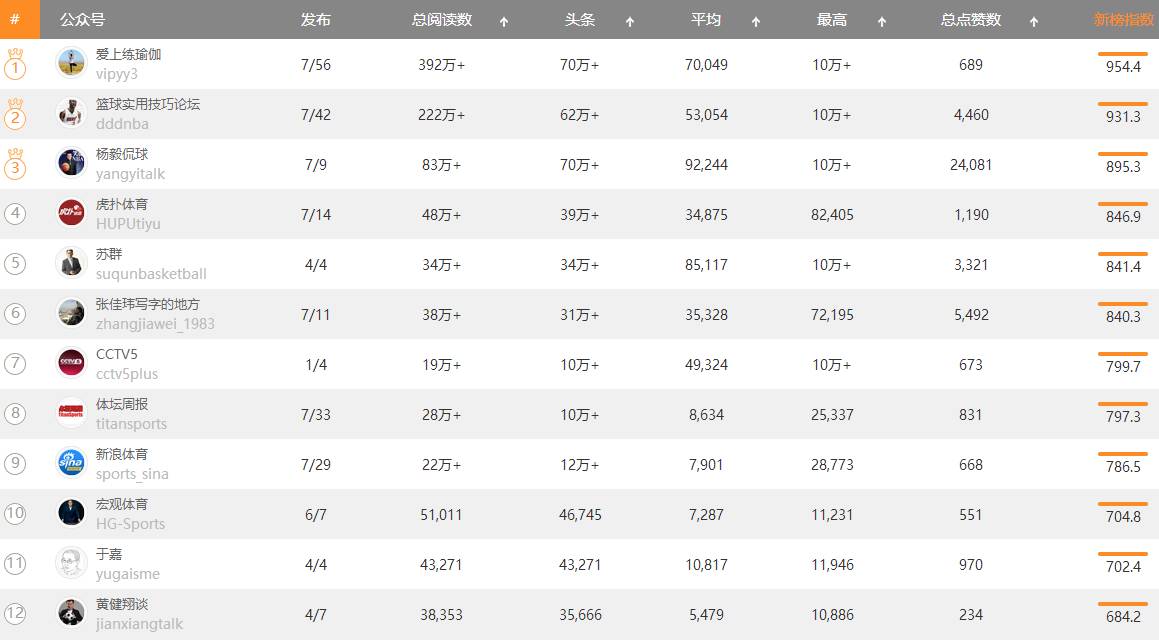Click the CCTV5 logo icon
The height and width of the screenshot is (642, 1159).
(x=71, y=363)
